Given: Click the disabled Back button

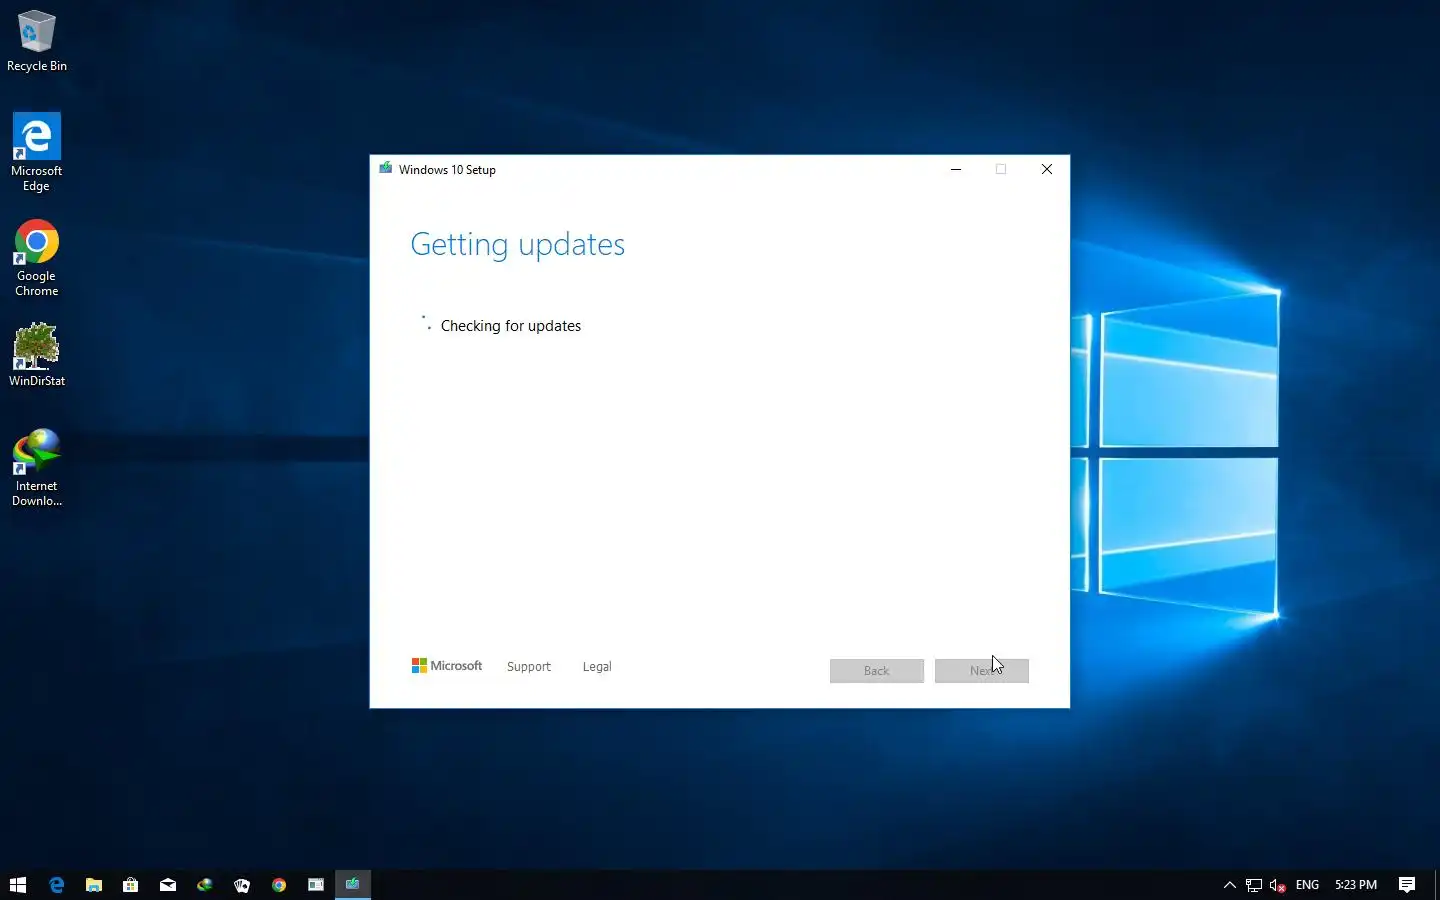Looking at the screenshot, I should [877, 671].
